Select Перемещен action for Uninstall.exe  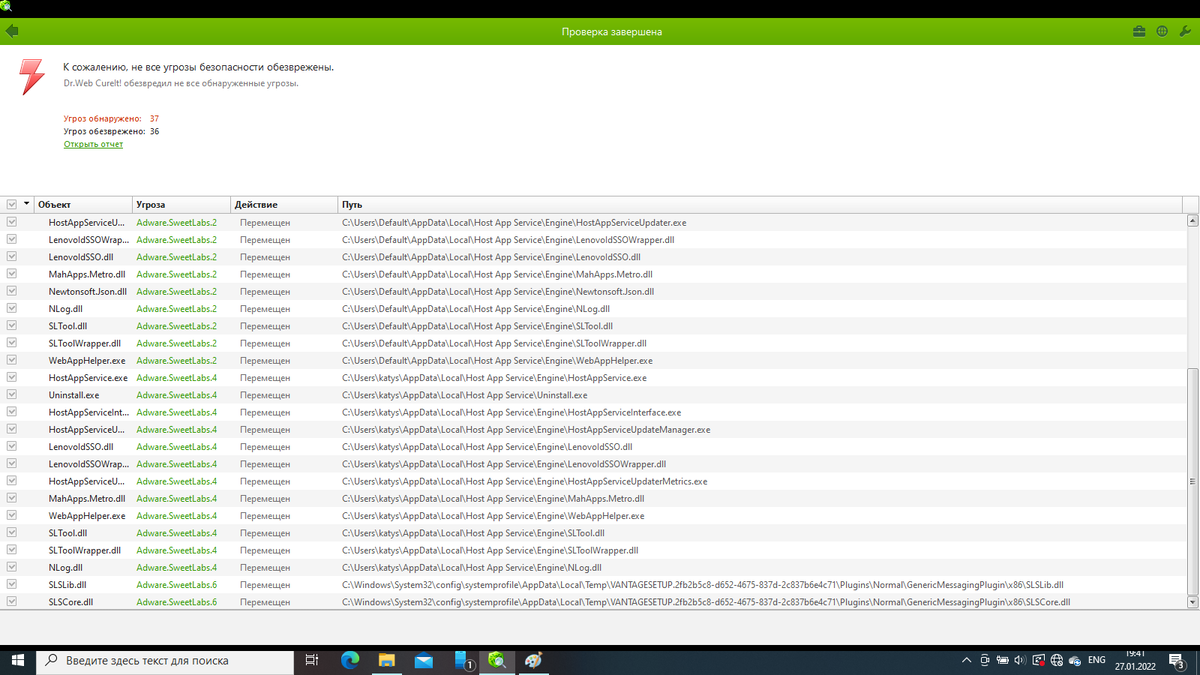(265, 395)
